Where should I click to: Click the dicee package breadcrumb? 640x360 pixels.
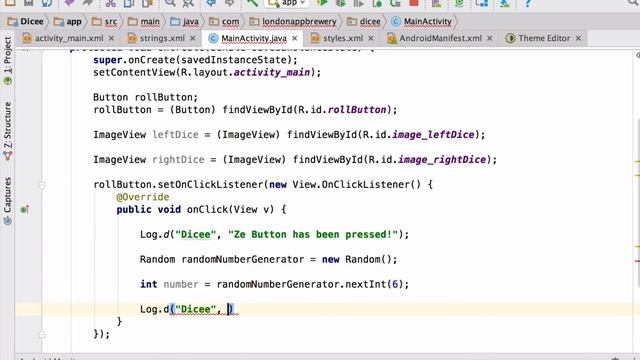point(364,22)
